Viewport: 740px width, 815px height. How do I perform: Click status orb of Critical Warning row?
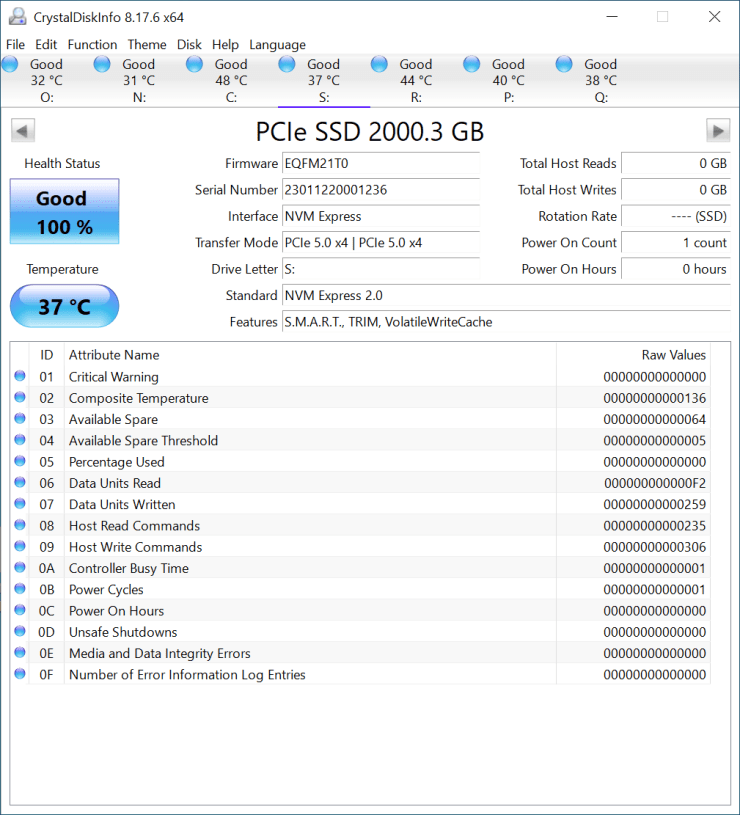coord(20,376)
